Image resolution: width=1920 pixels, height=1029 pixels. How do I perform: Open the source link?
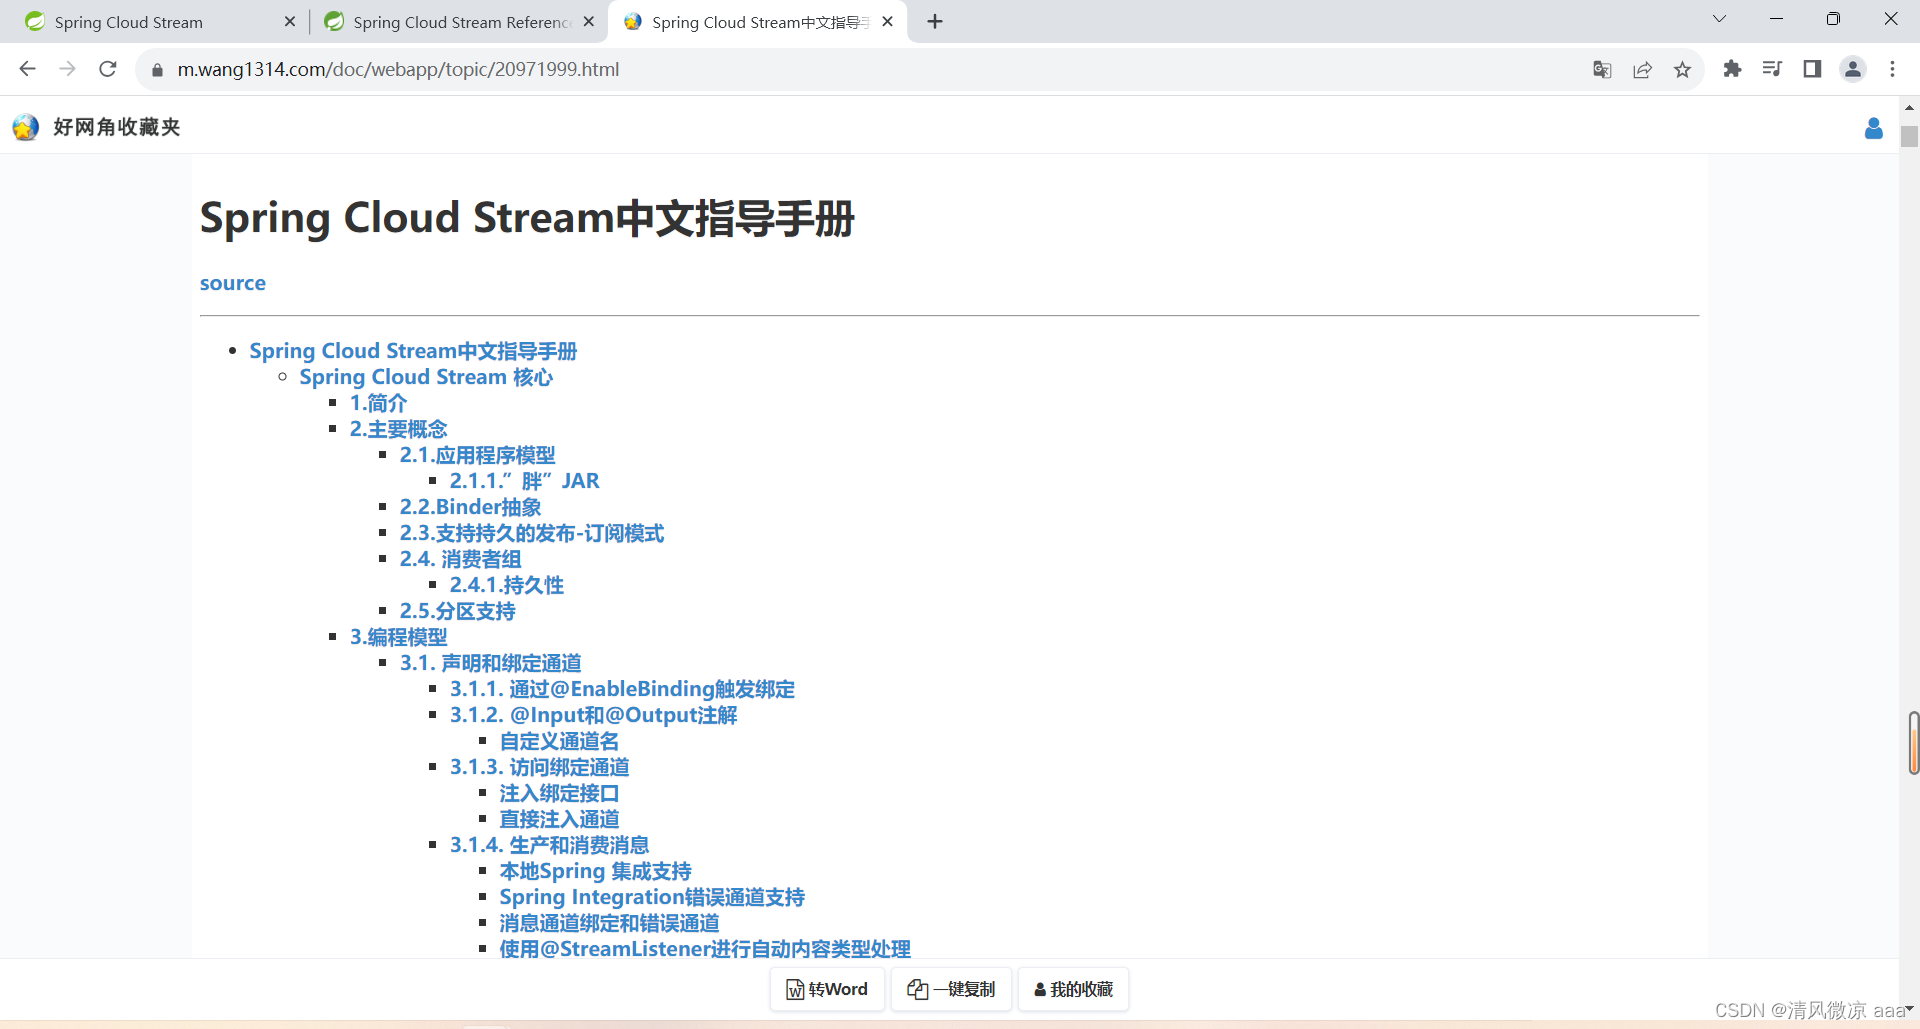tap(233, 283)
